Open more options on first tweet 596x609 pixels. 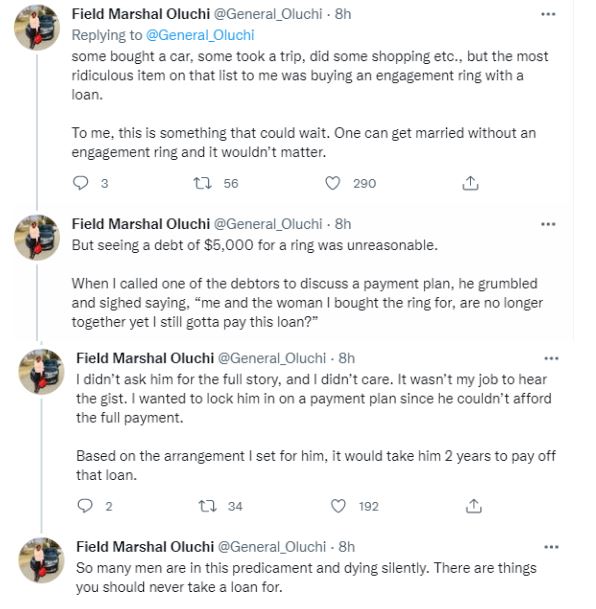548,14
